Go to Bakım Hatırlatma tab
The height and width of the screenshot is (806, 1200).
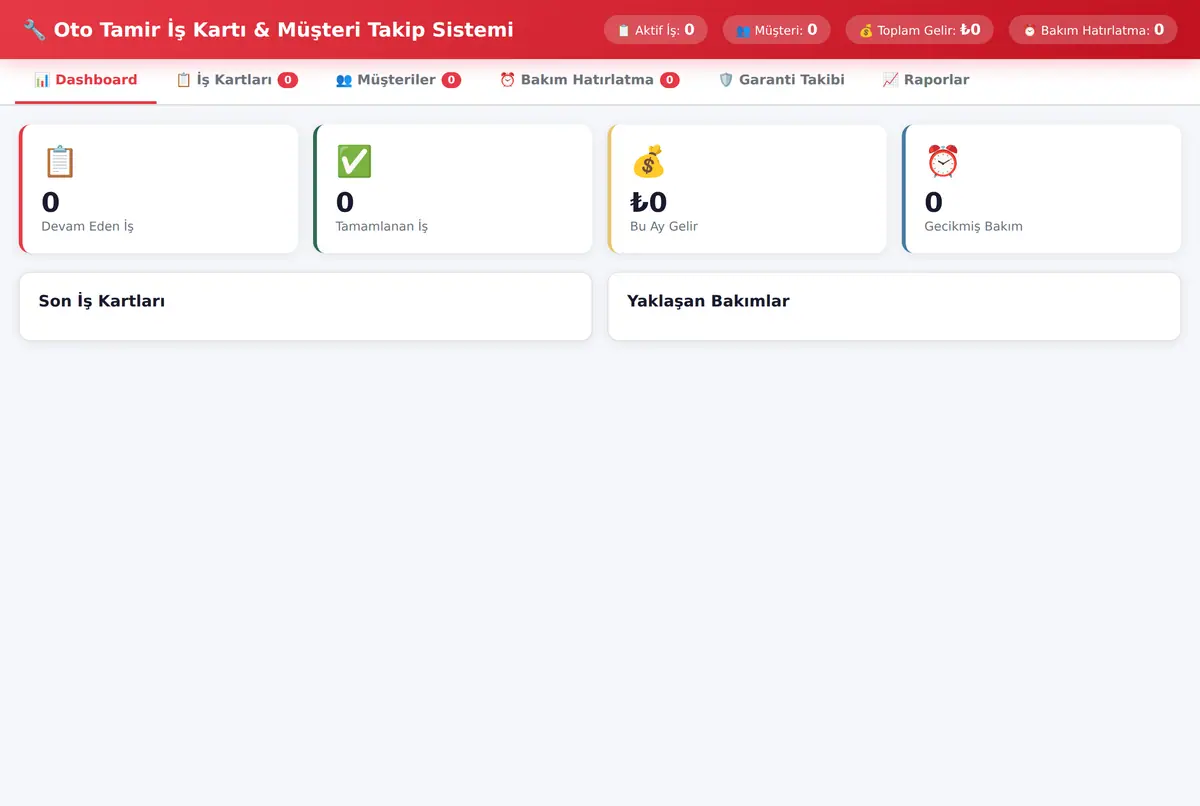[x=589, y=80]
